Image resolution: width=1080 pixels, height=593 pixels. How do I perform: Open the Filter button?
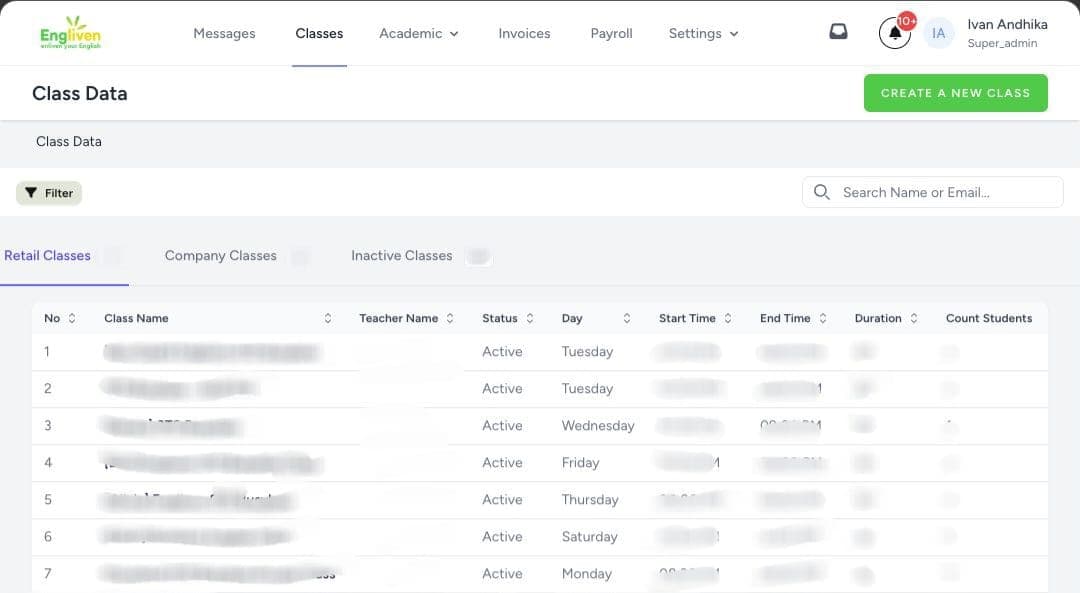49,193
